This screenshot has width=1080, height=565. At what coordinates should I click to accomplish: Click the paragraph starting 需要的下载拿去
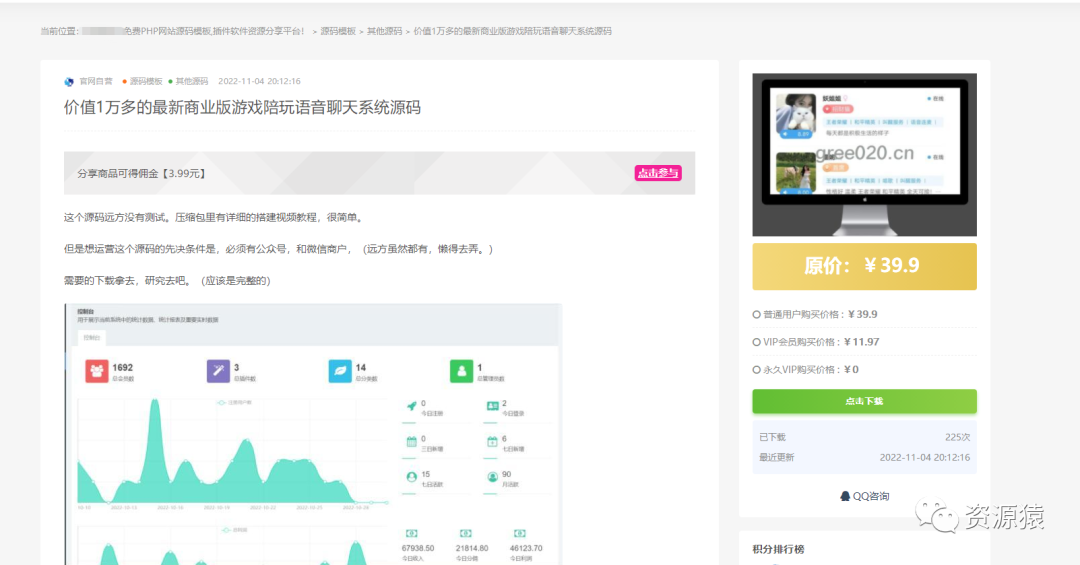pyautogui.click(x=167, y=281)
